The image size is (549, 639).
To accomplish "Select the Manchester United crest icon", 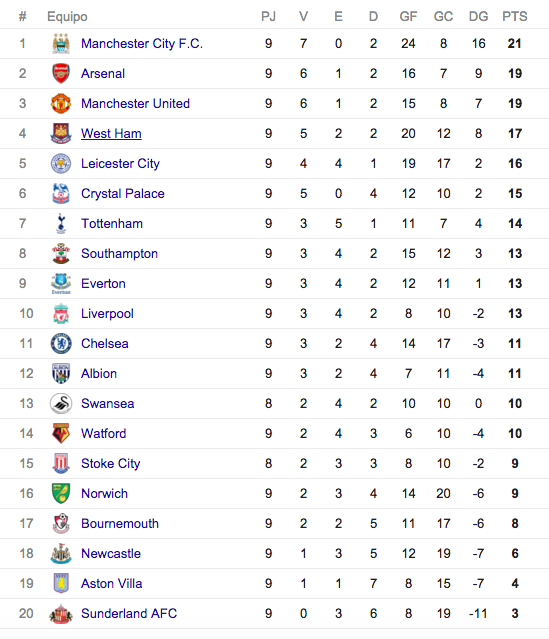I will pyautogui.click(x=61, y=104).
